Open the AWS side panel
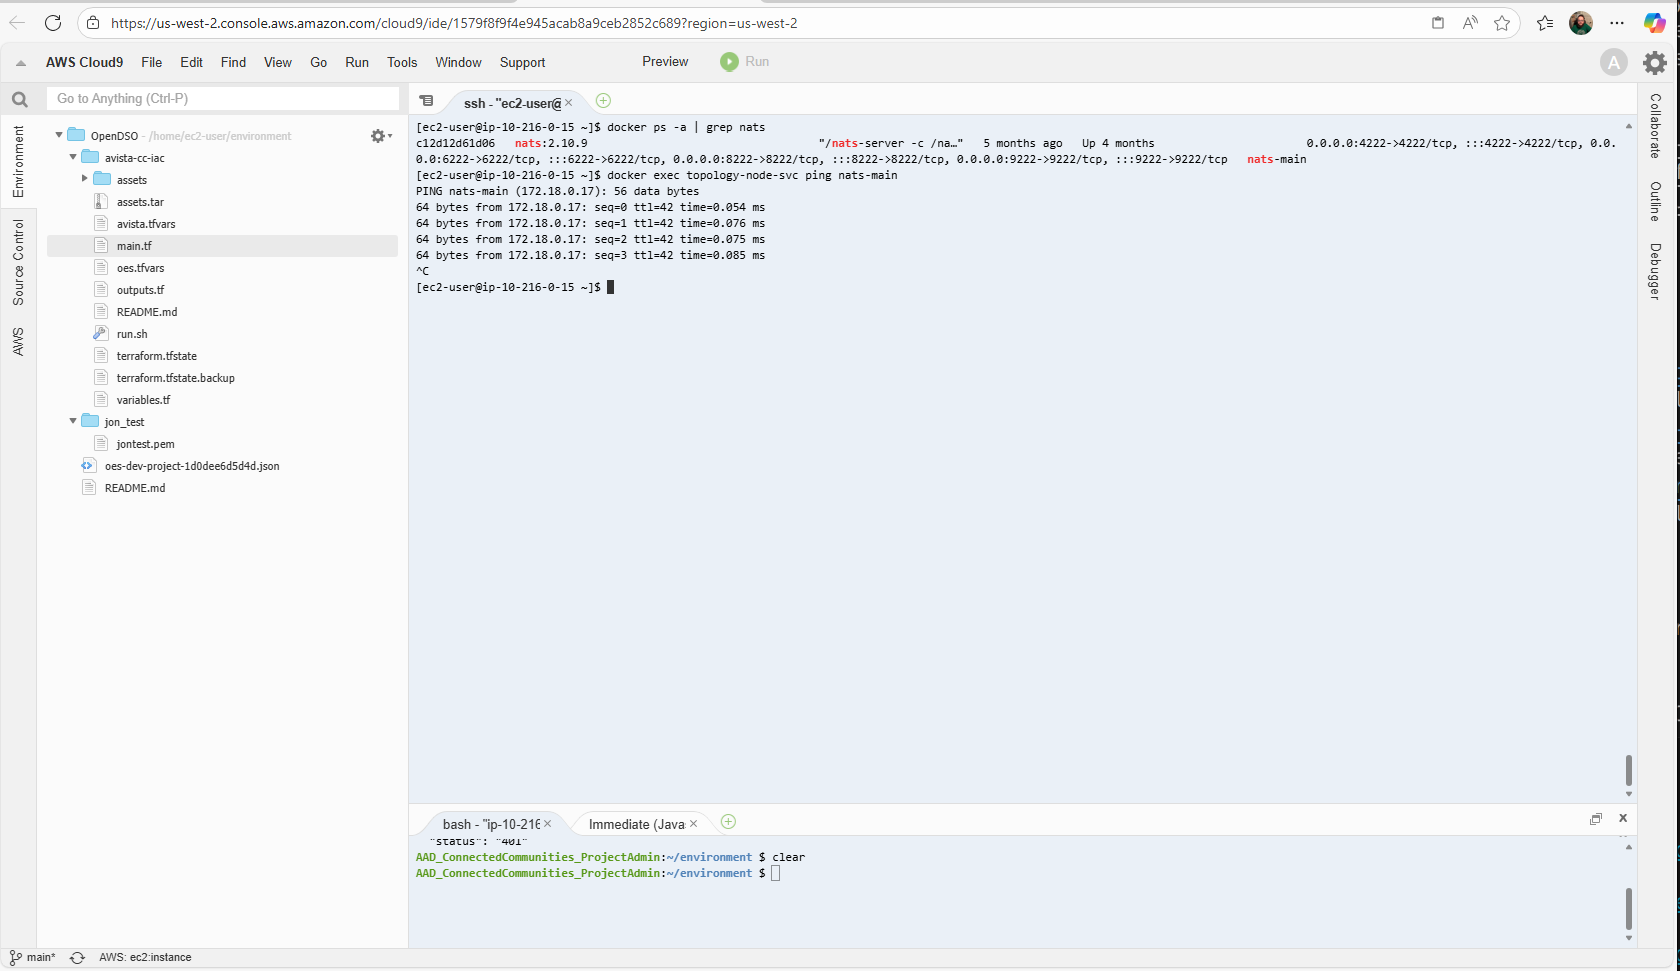 18,341
